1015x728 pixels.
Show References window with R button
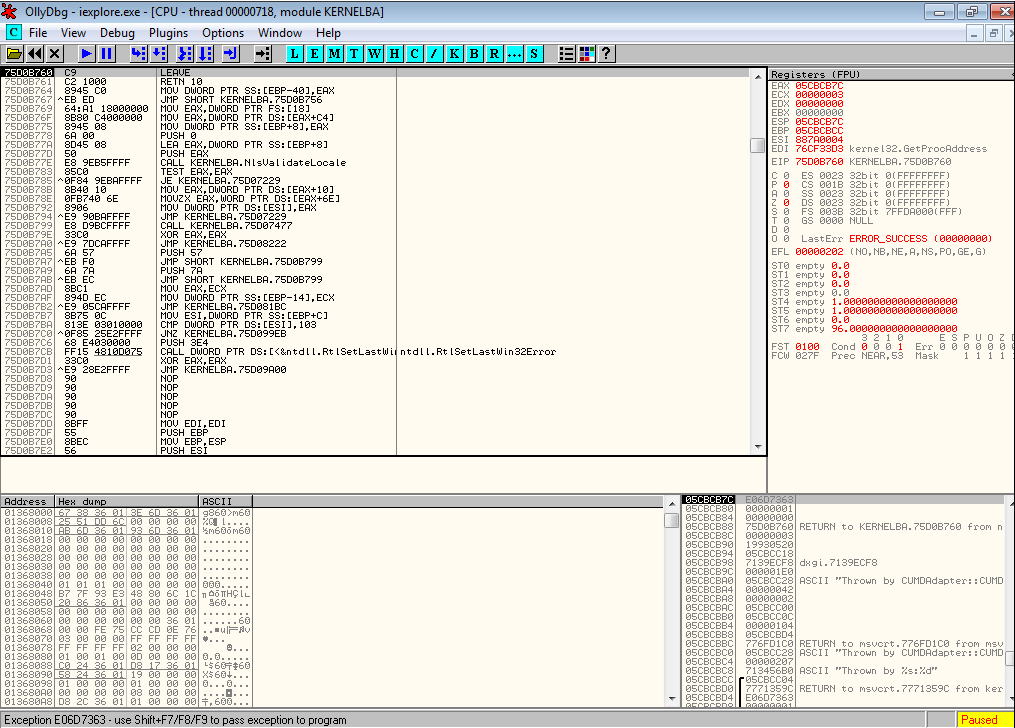pyautogui.click(x=494, y=54)
